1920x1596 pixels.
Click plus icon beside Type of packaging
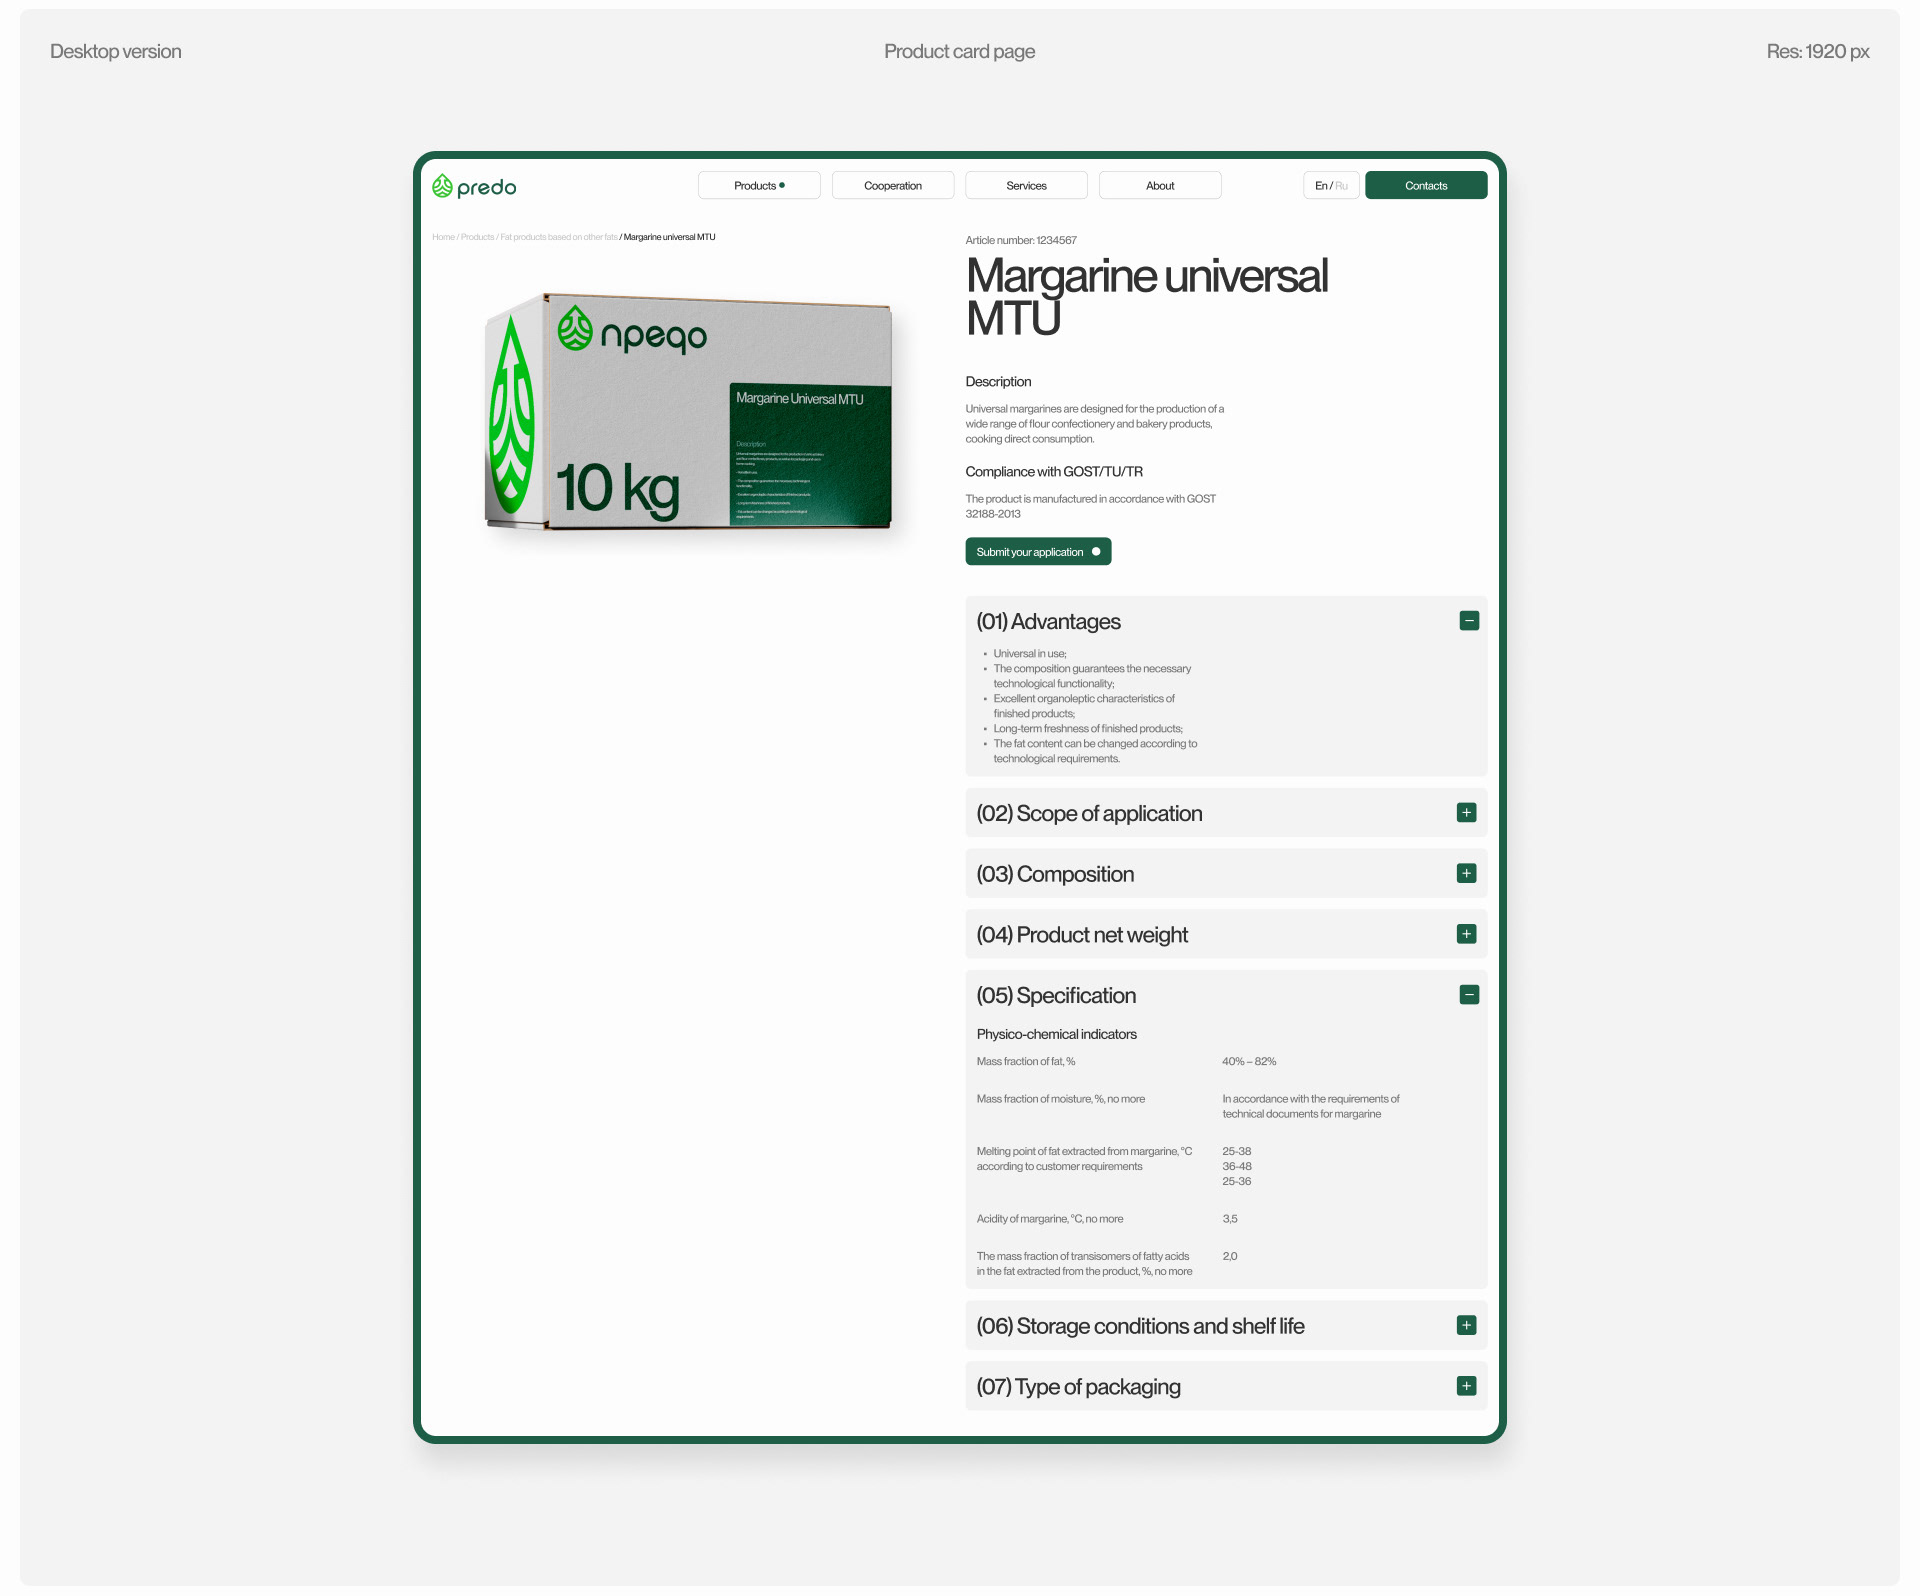click(x=1466, y=1387)
